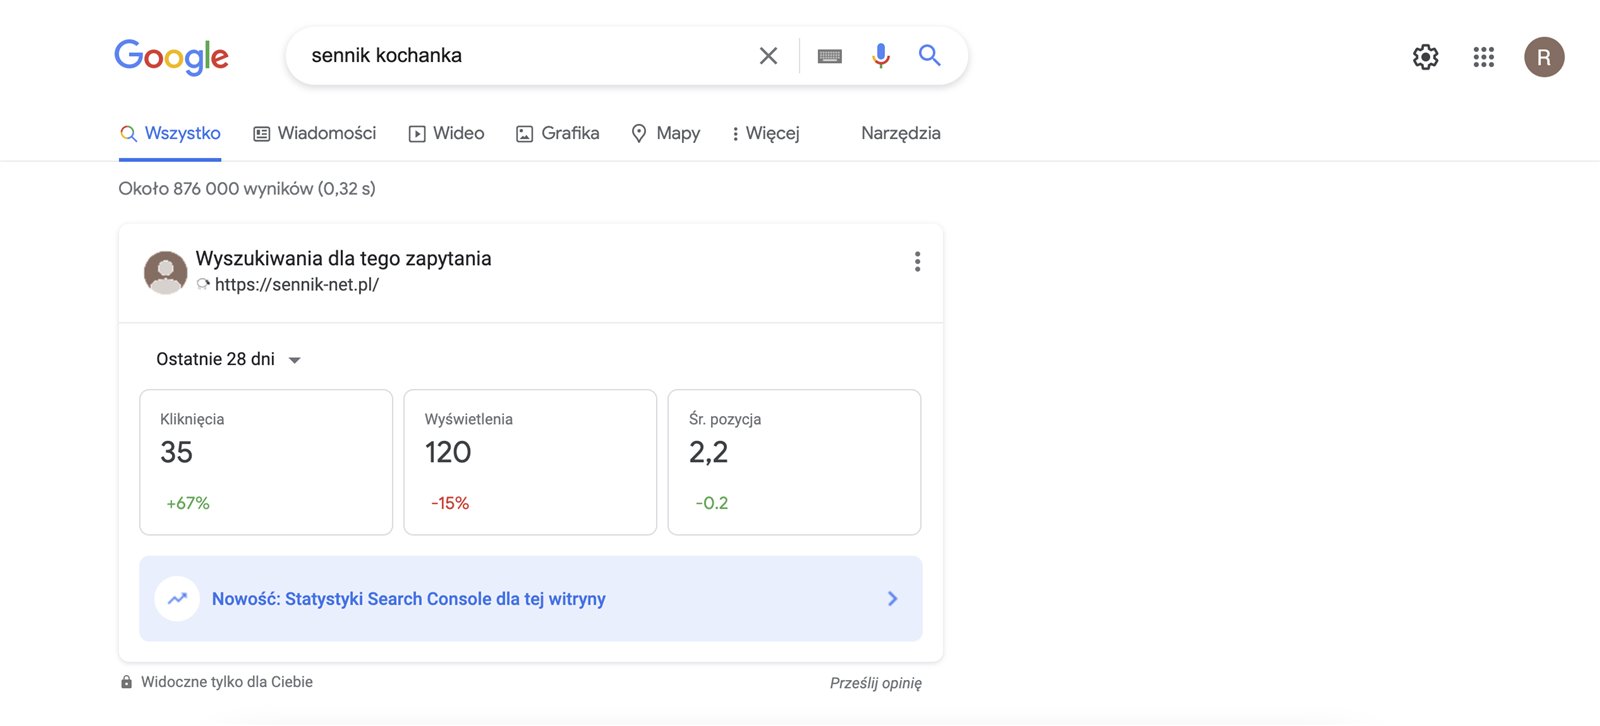Viewport: 1600px width, 726px height.
Task: Switch to the Grafika tab
Action: [558, 134]
